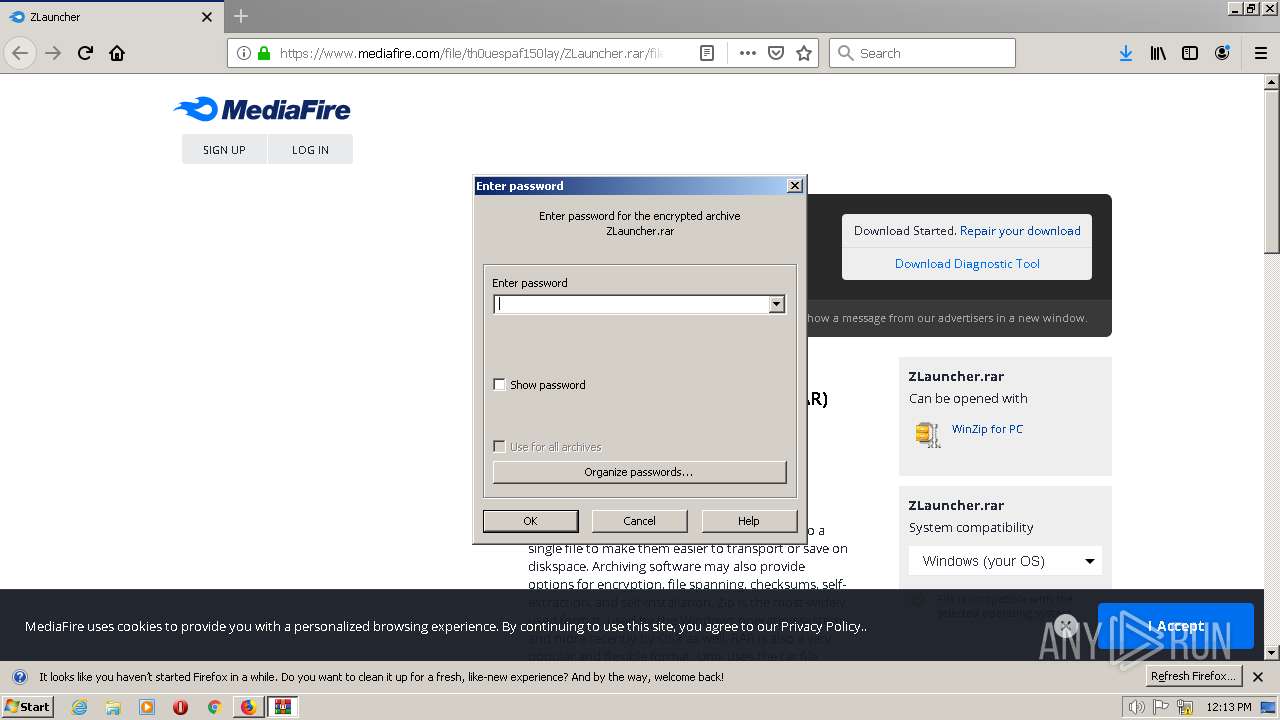Image resolution: width=1280 pixels, height=720 pixels.
Task: Show site information icon in address bar
Action: [244, 53]
